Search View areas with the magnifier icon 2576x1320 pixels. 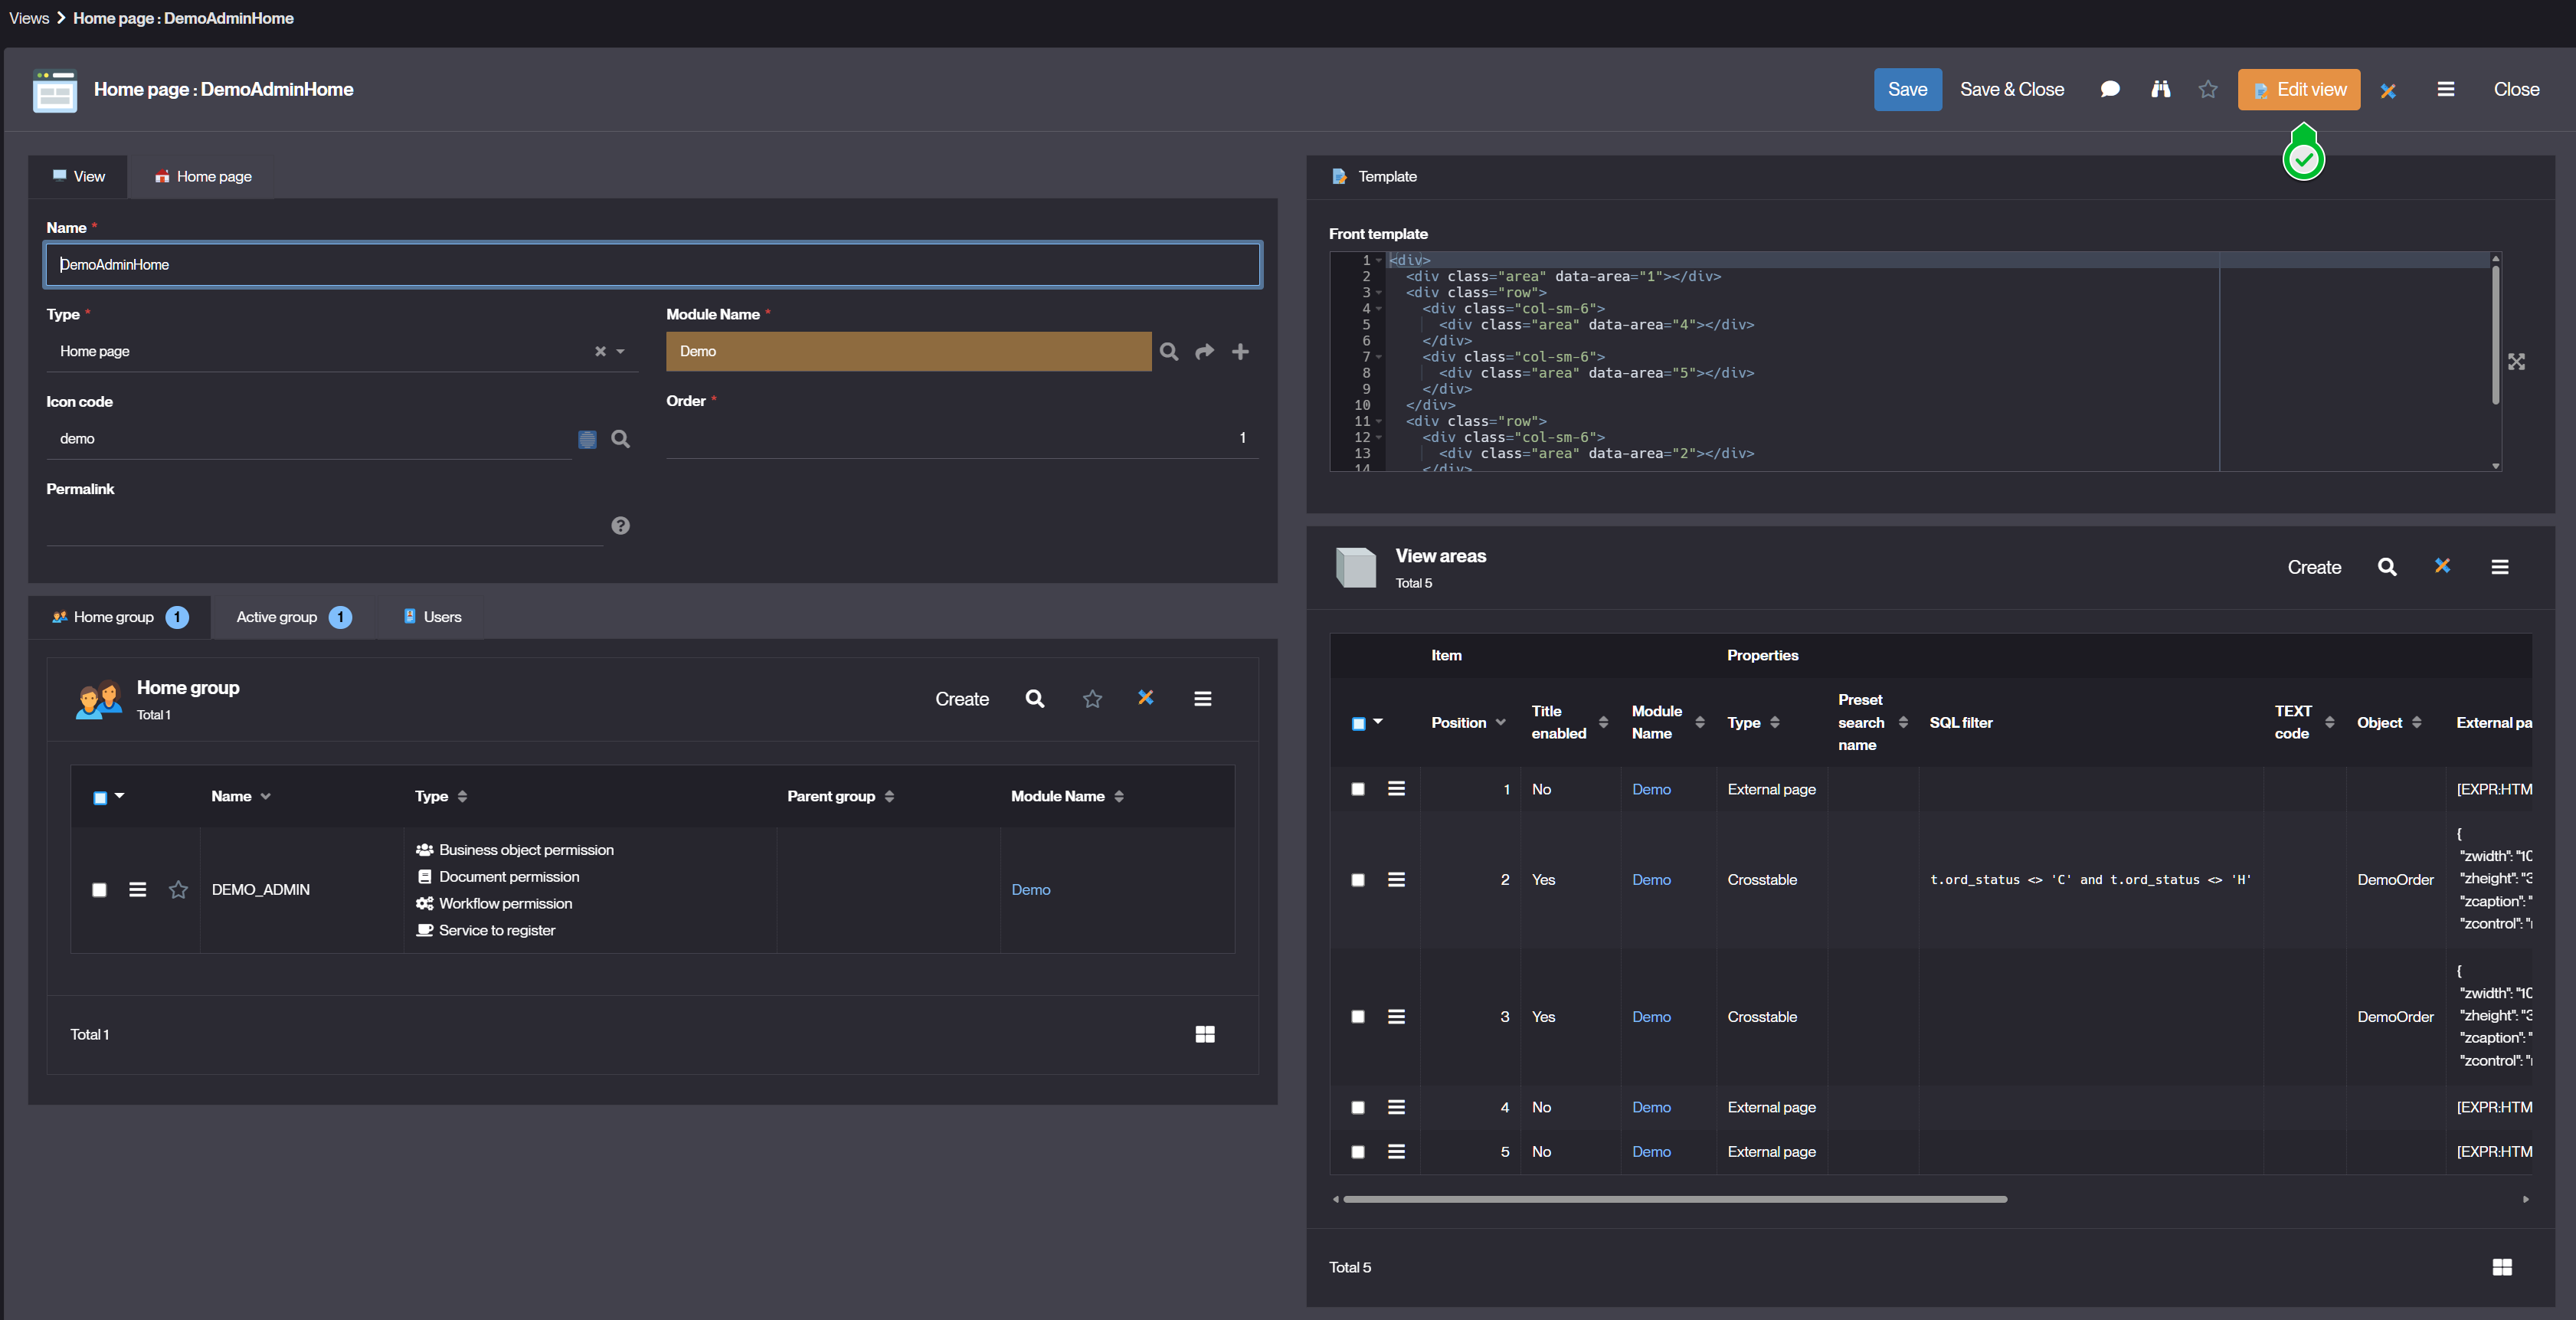tap(2386, 567)
